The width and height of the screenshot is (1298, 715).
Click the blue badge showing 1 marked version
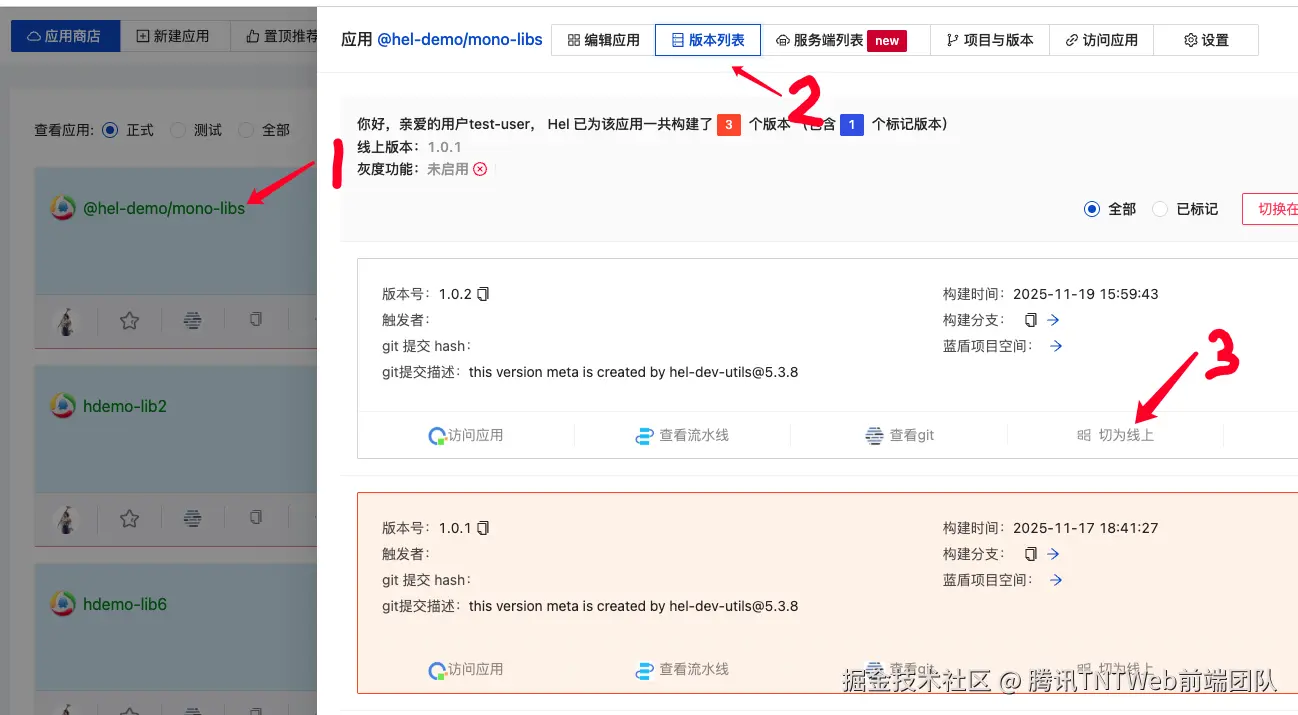852,125
